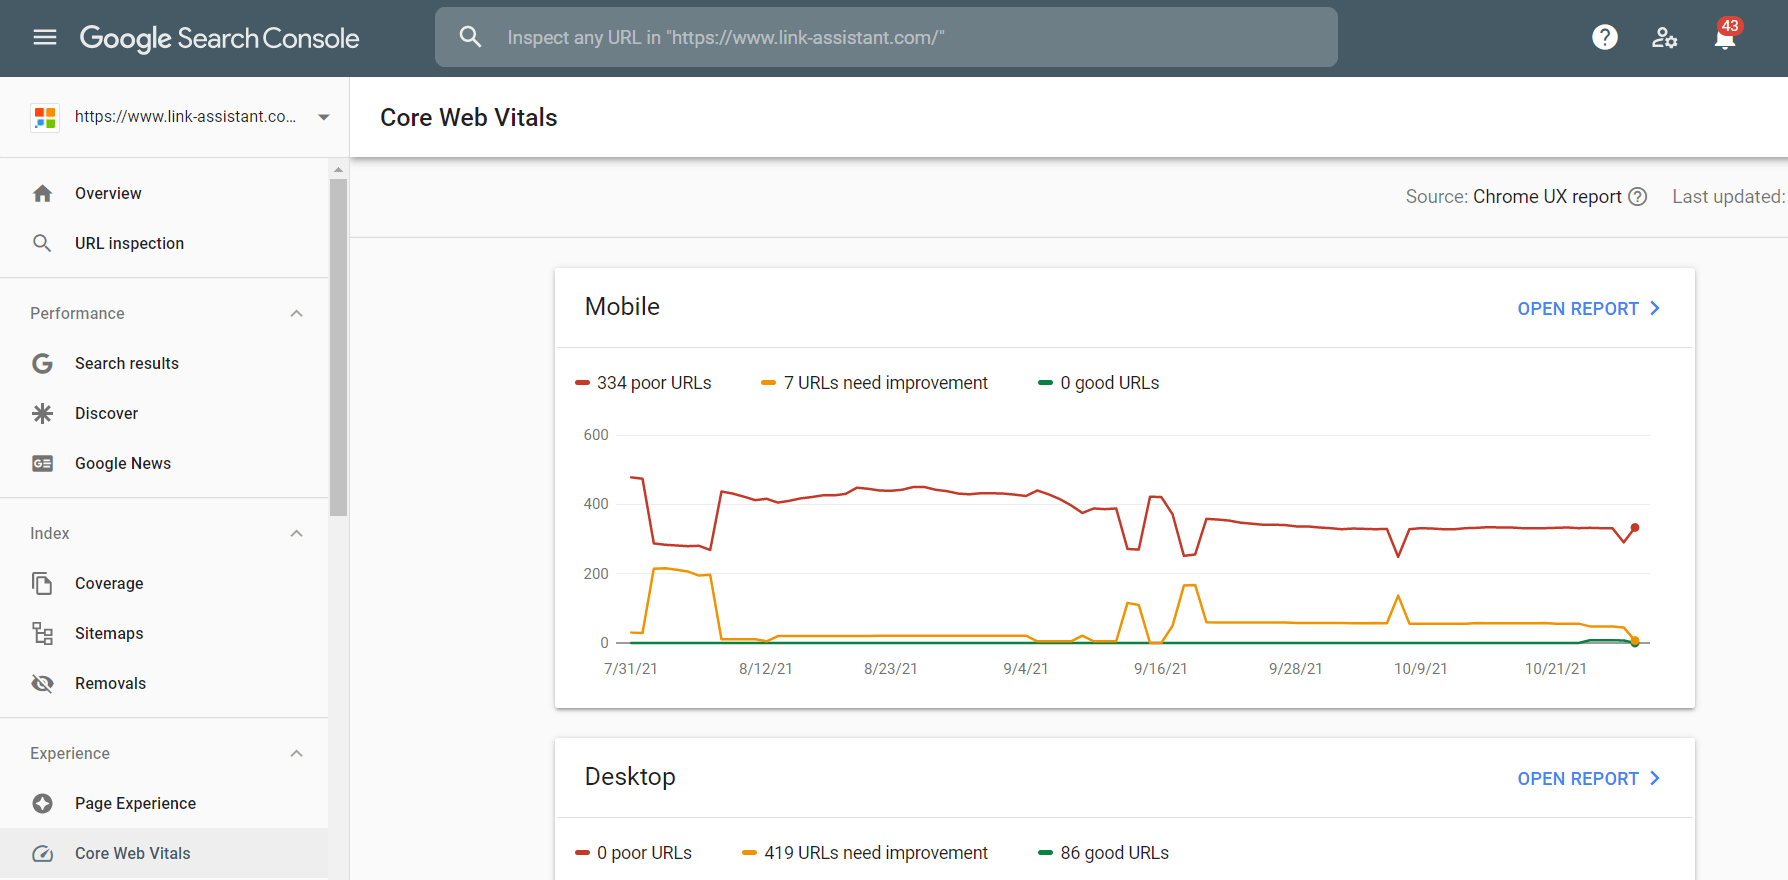Viewport: 1788px width, 880px height.
Task: Open the Page Experience report
Action: click(164, 803)
